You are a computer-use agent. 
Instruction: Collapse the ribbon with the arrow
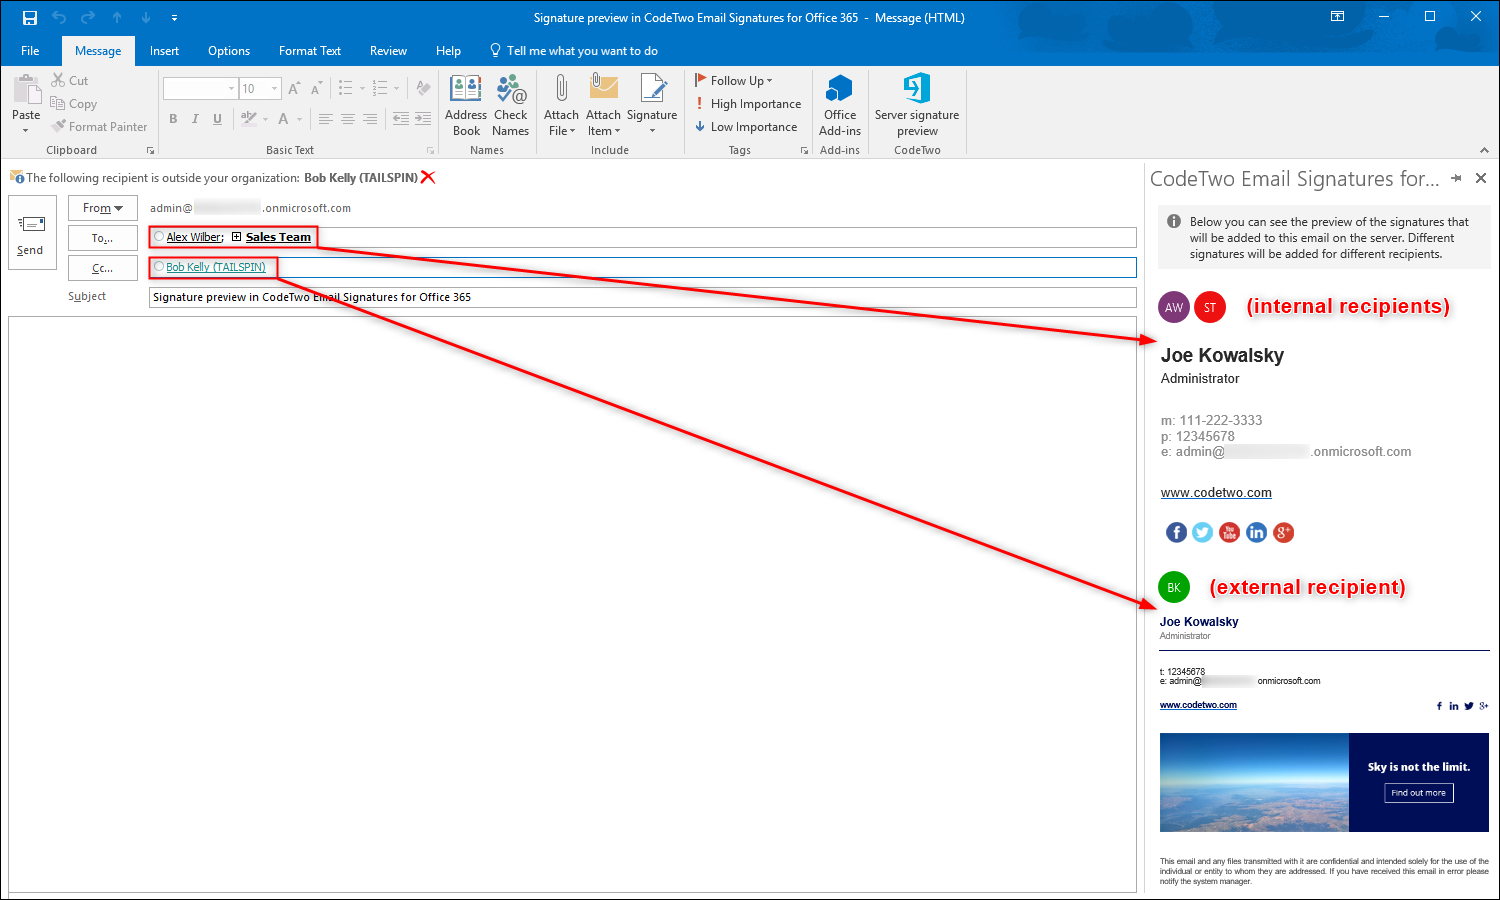click(x=1484, y=151)
